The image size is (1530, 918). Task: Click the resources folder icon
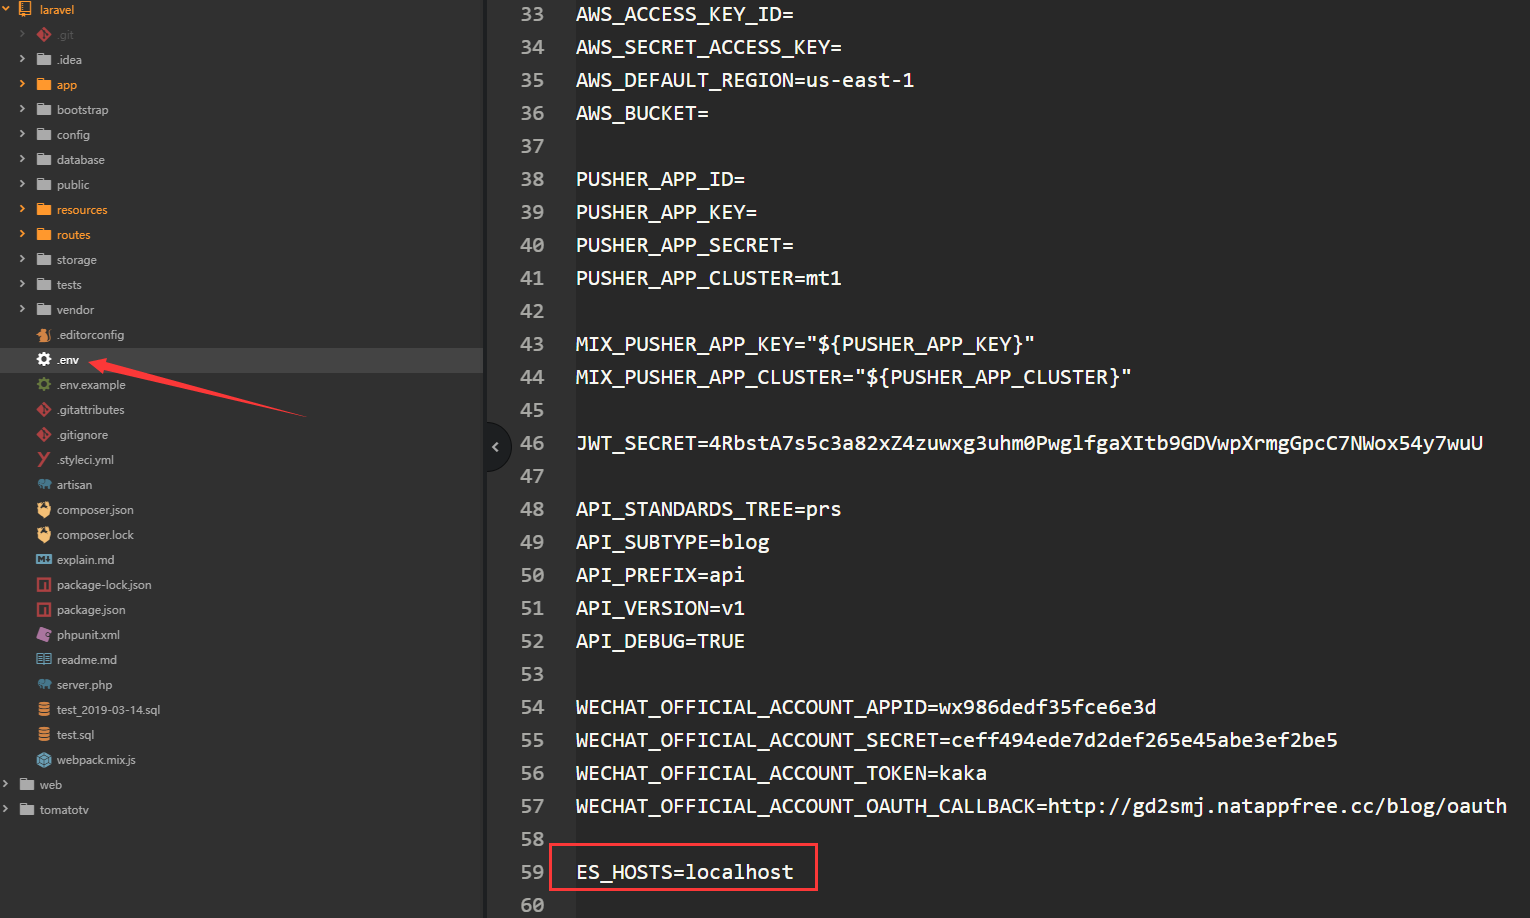44,210
